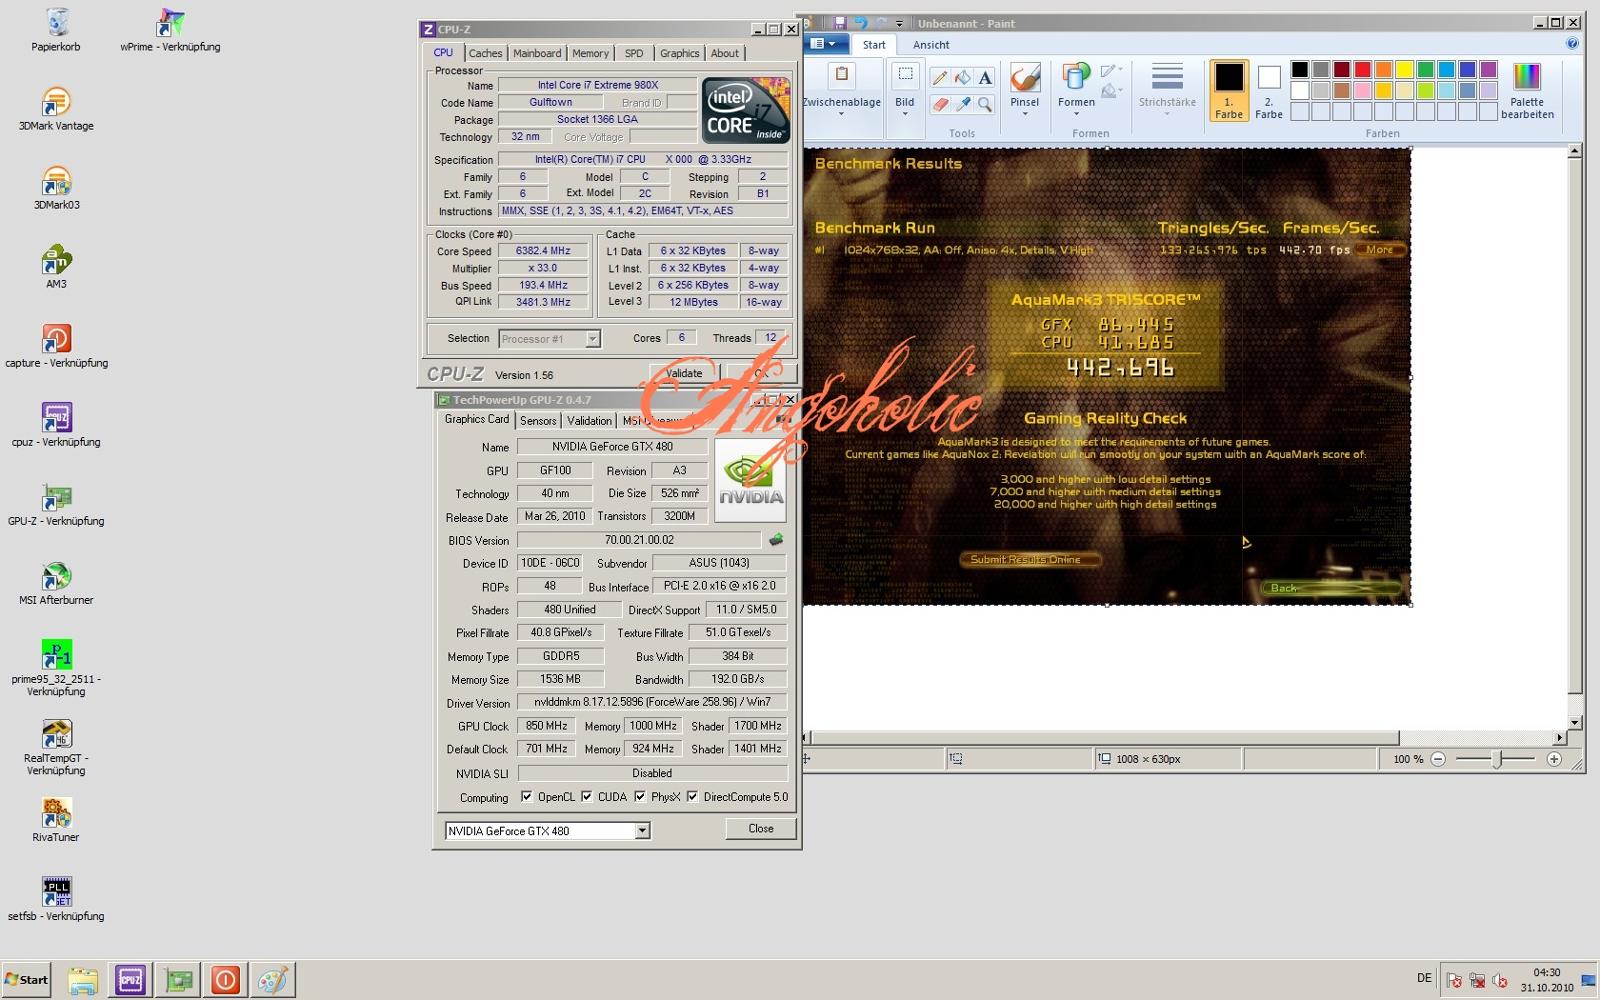This screenshot has width=1600, height=1000.
Task: Open the AM3 desktop icon
Action: tap(56, 267)
